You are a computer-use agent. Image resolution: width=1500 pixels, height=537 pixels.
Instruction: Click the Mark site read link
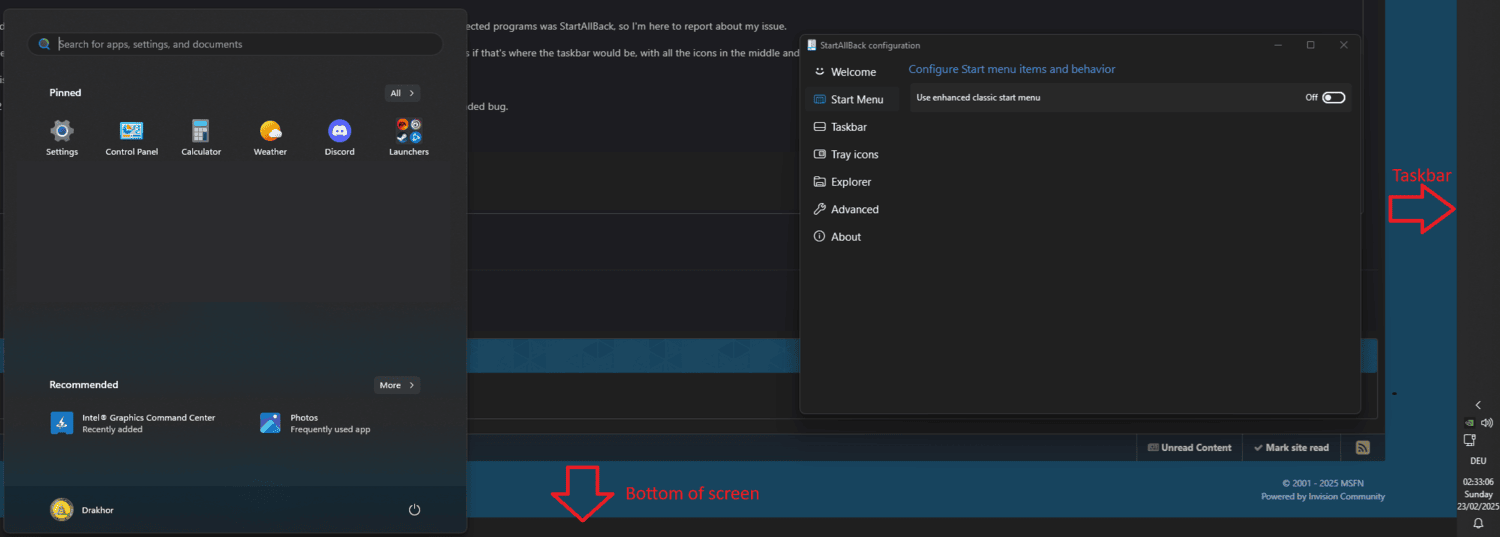coord(1291,447)
